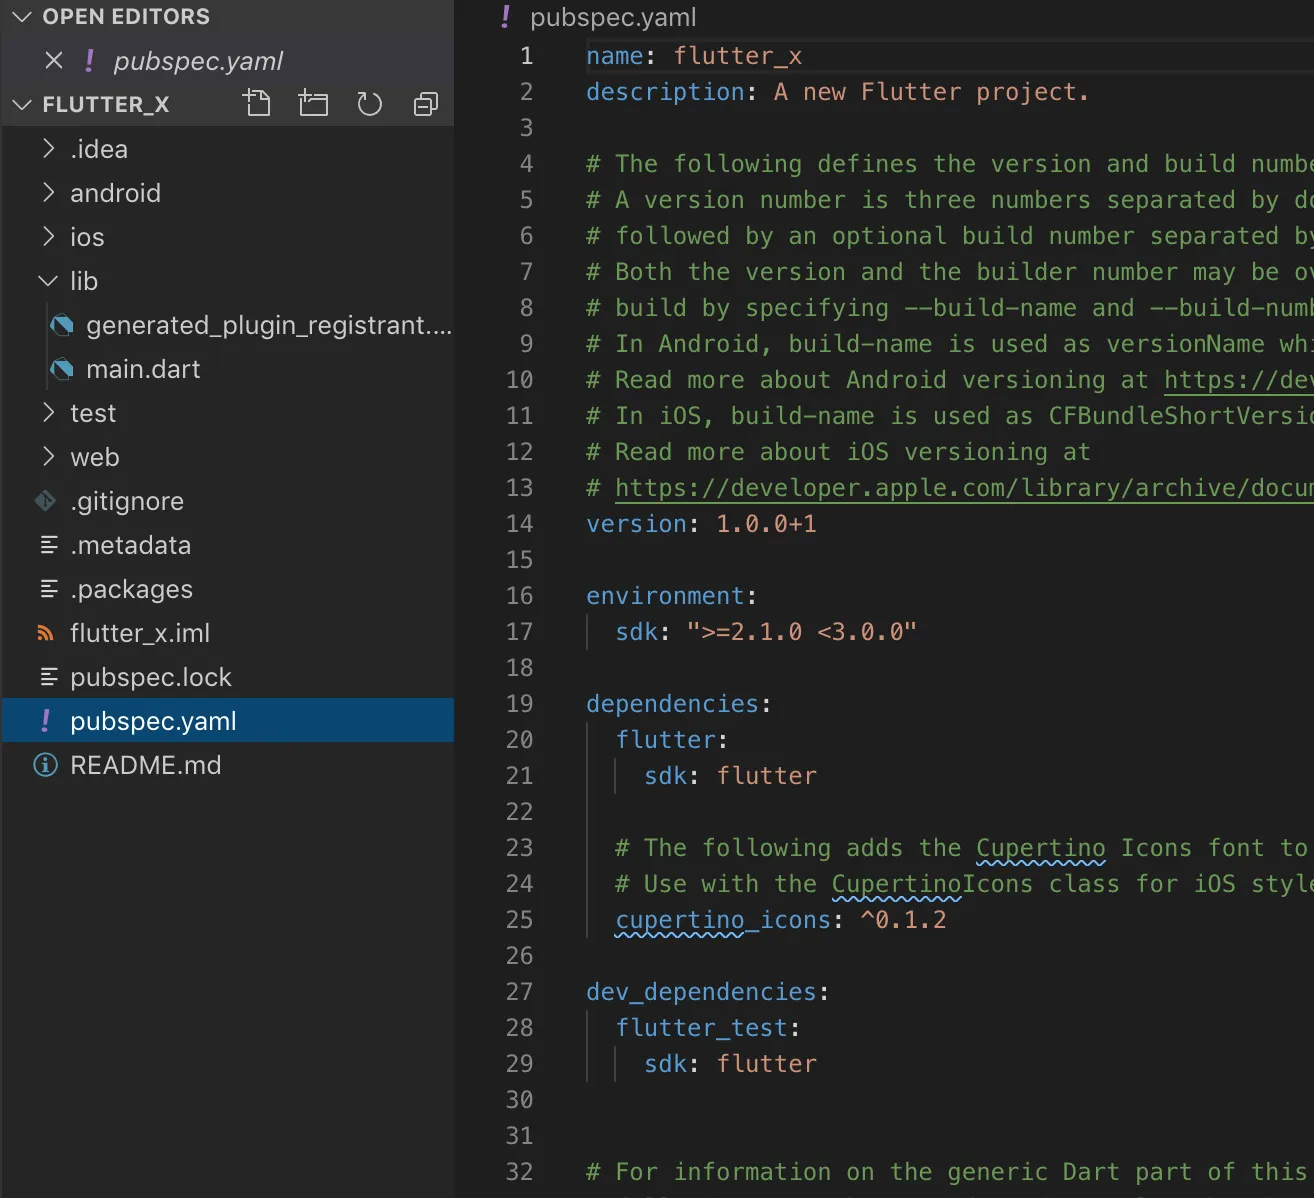Collapse all folders in explorer
The image size is (1314, 1198).
coord(425,104)
